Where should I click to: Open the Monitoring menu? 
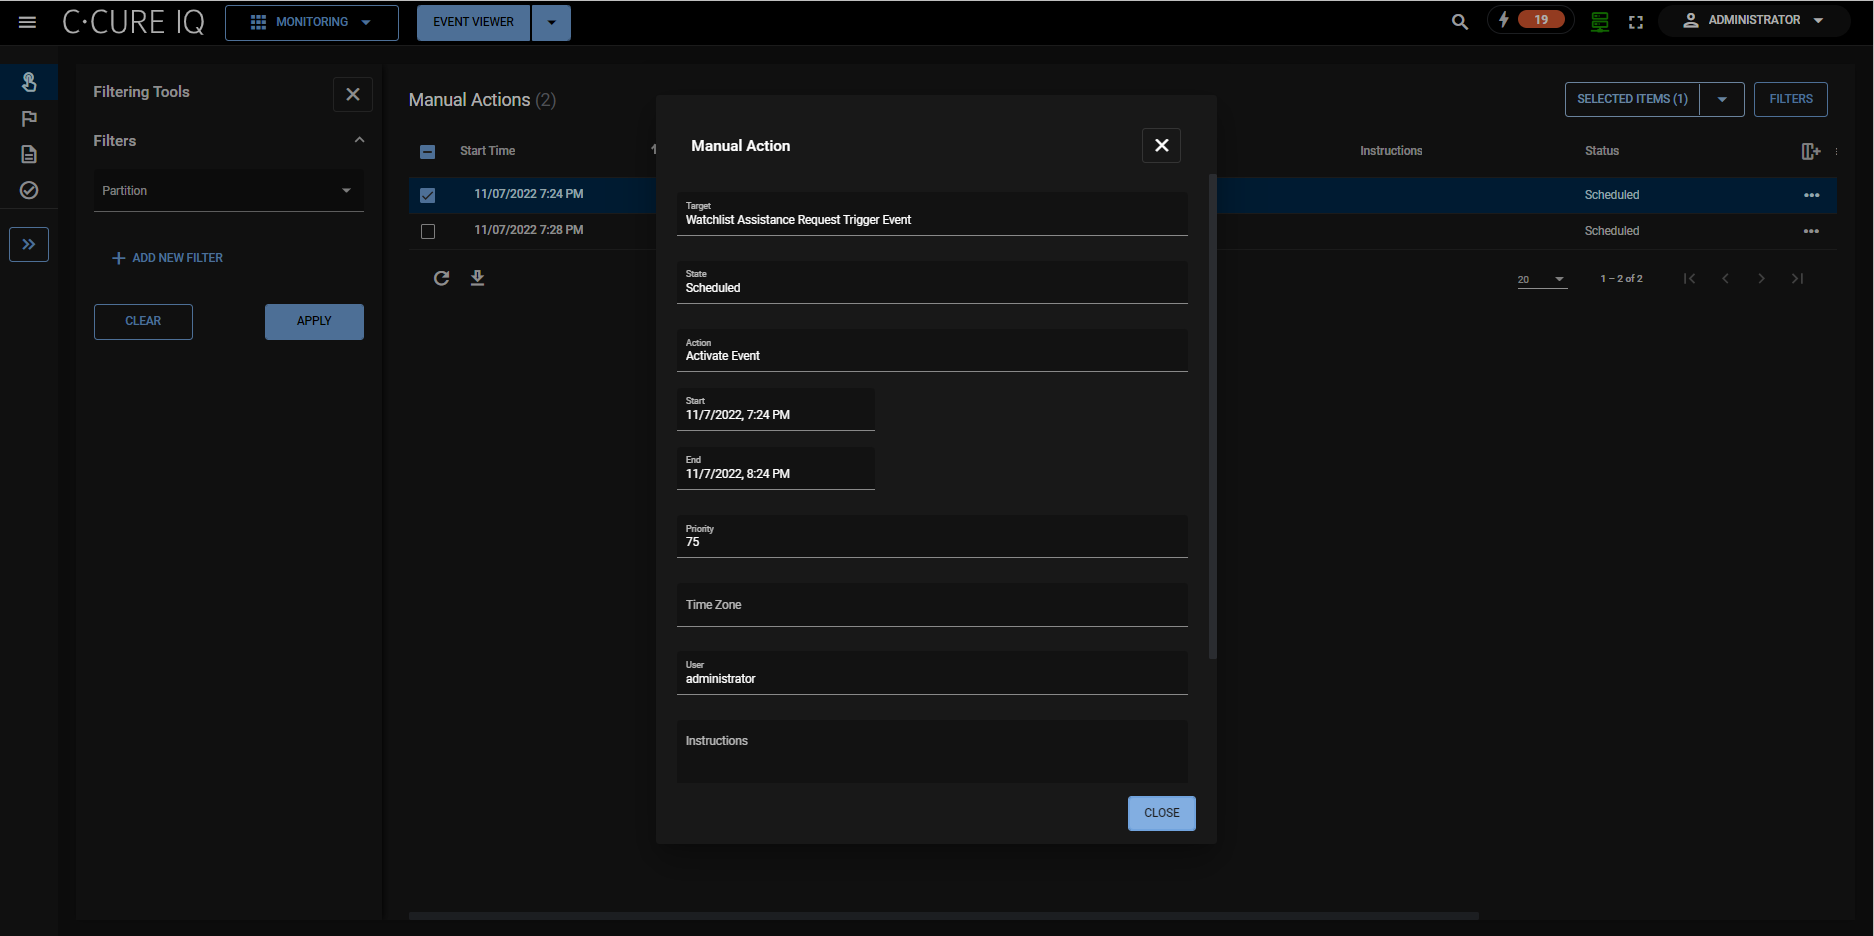311,22
